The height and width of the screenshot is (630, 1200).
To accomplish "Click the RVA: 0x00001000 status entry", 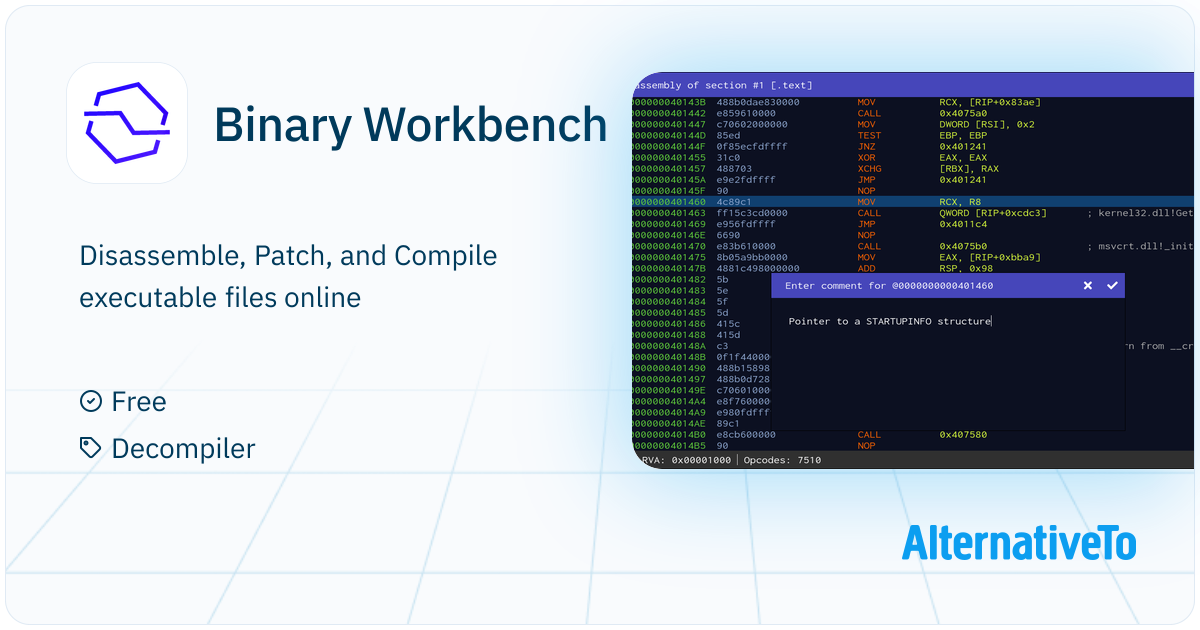I will click(685, 460).
